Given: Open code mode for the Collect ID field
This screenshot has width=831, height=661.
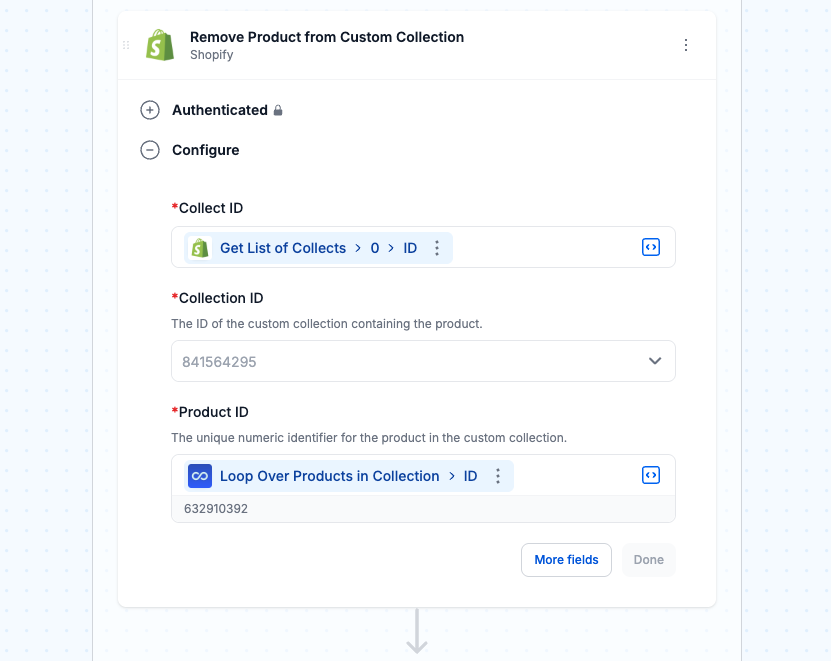Looking at the screenshot, I should [x=651, y=247].
